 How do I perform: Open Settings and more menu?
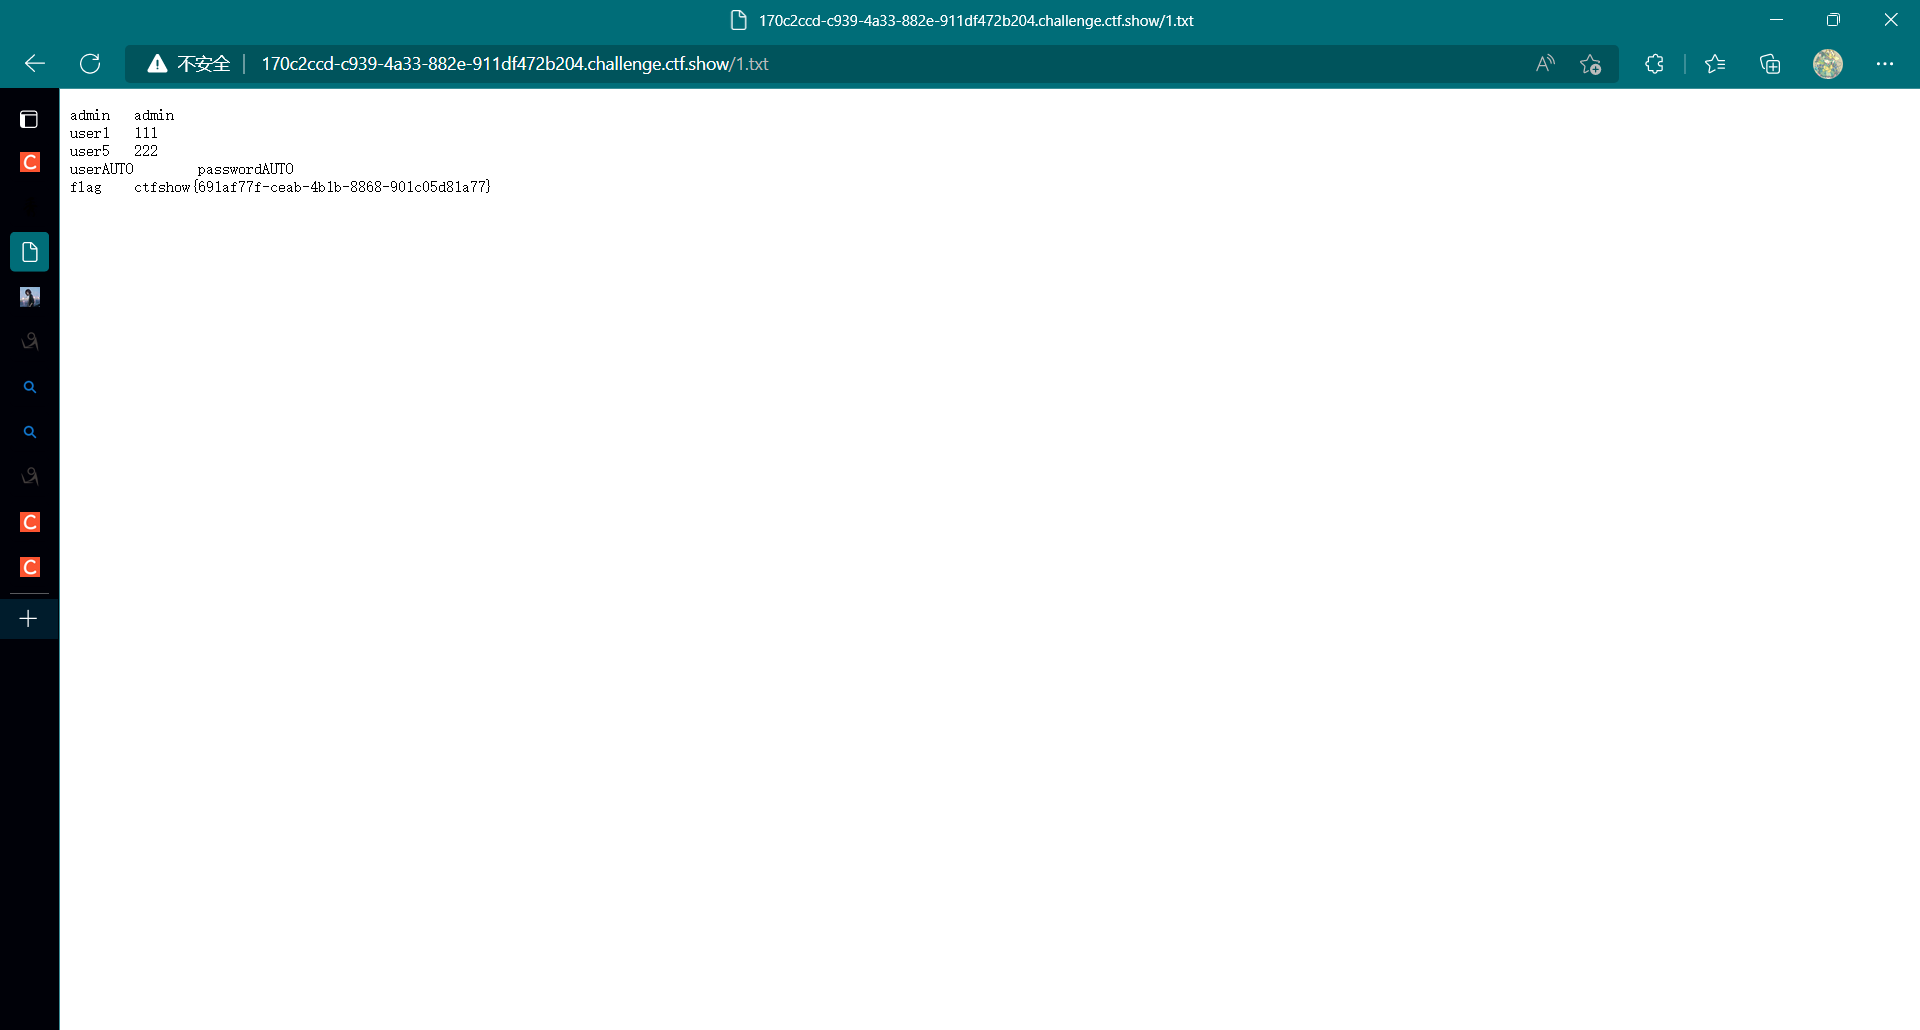pyautogui.click(x=1885, y=64)
